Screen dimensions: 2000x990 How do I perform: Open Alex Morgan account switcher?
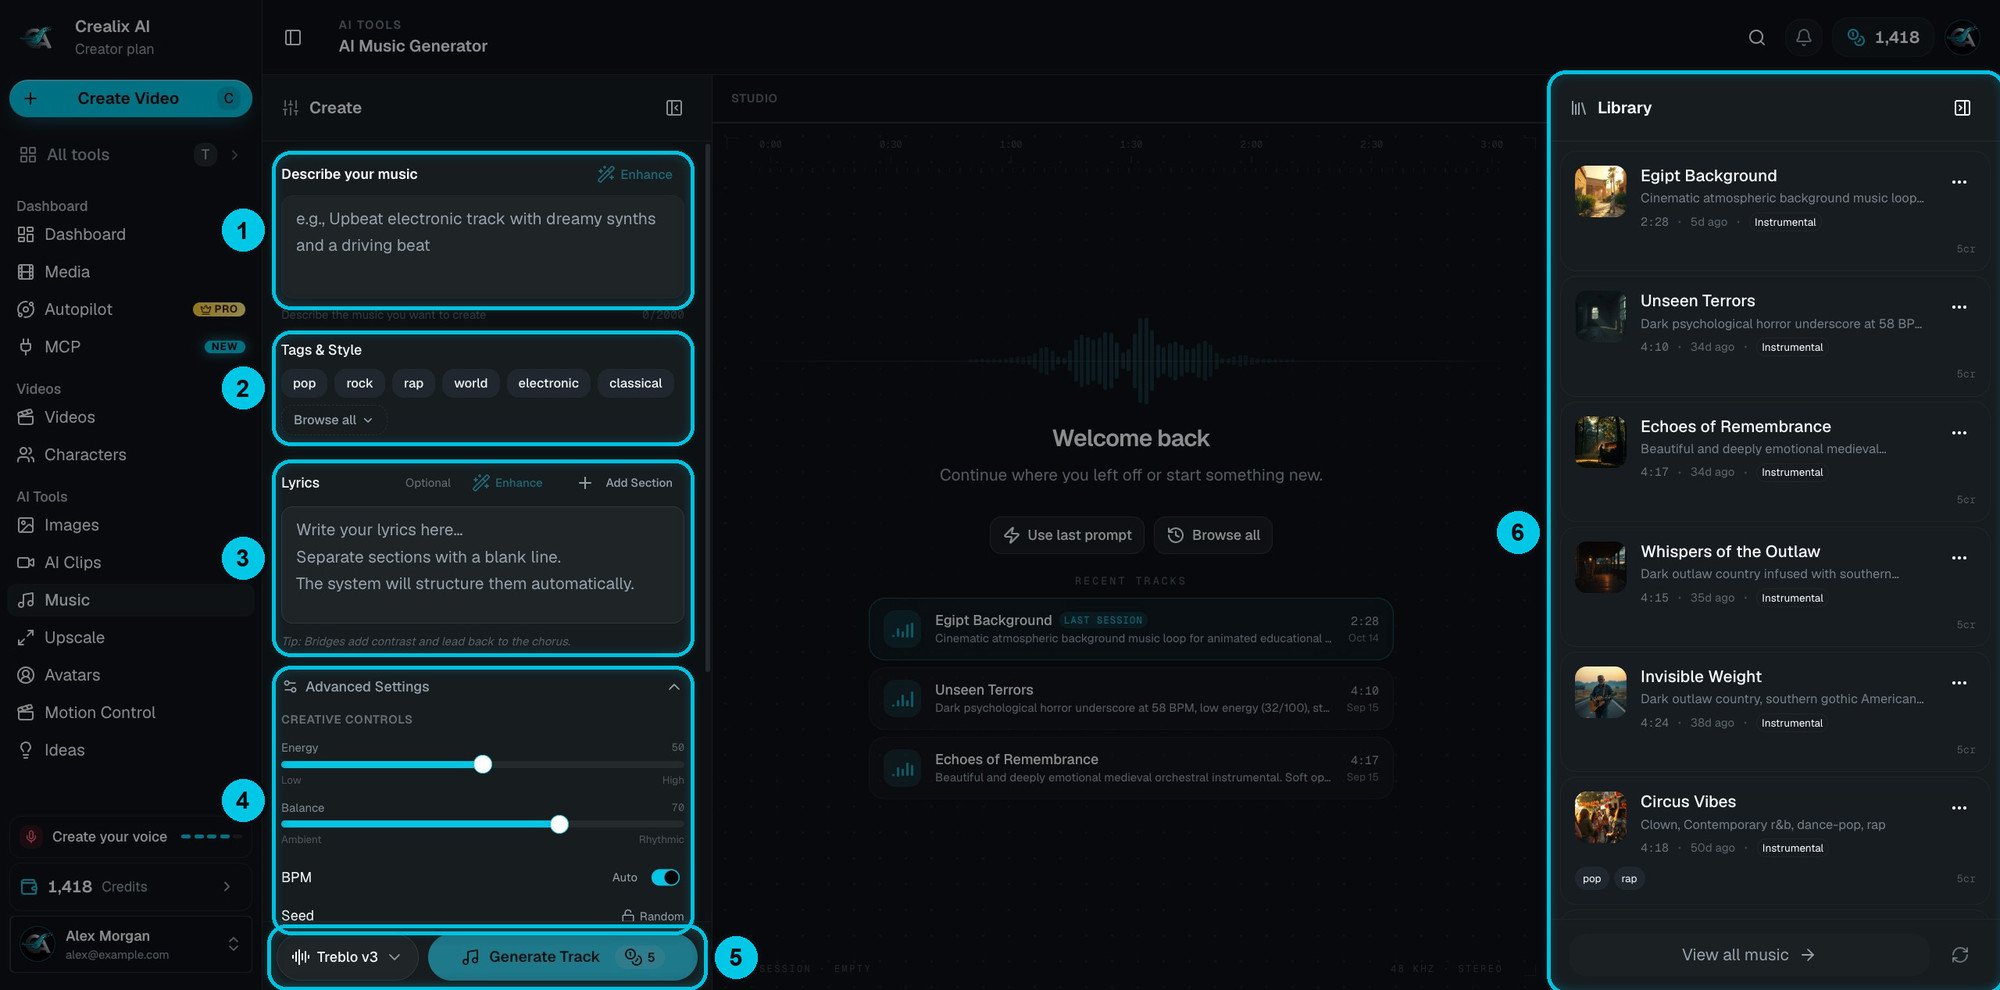130,944
